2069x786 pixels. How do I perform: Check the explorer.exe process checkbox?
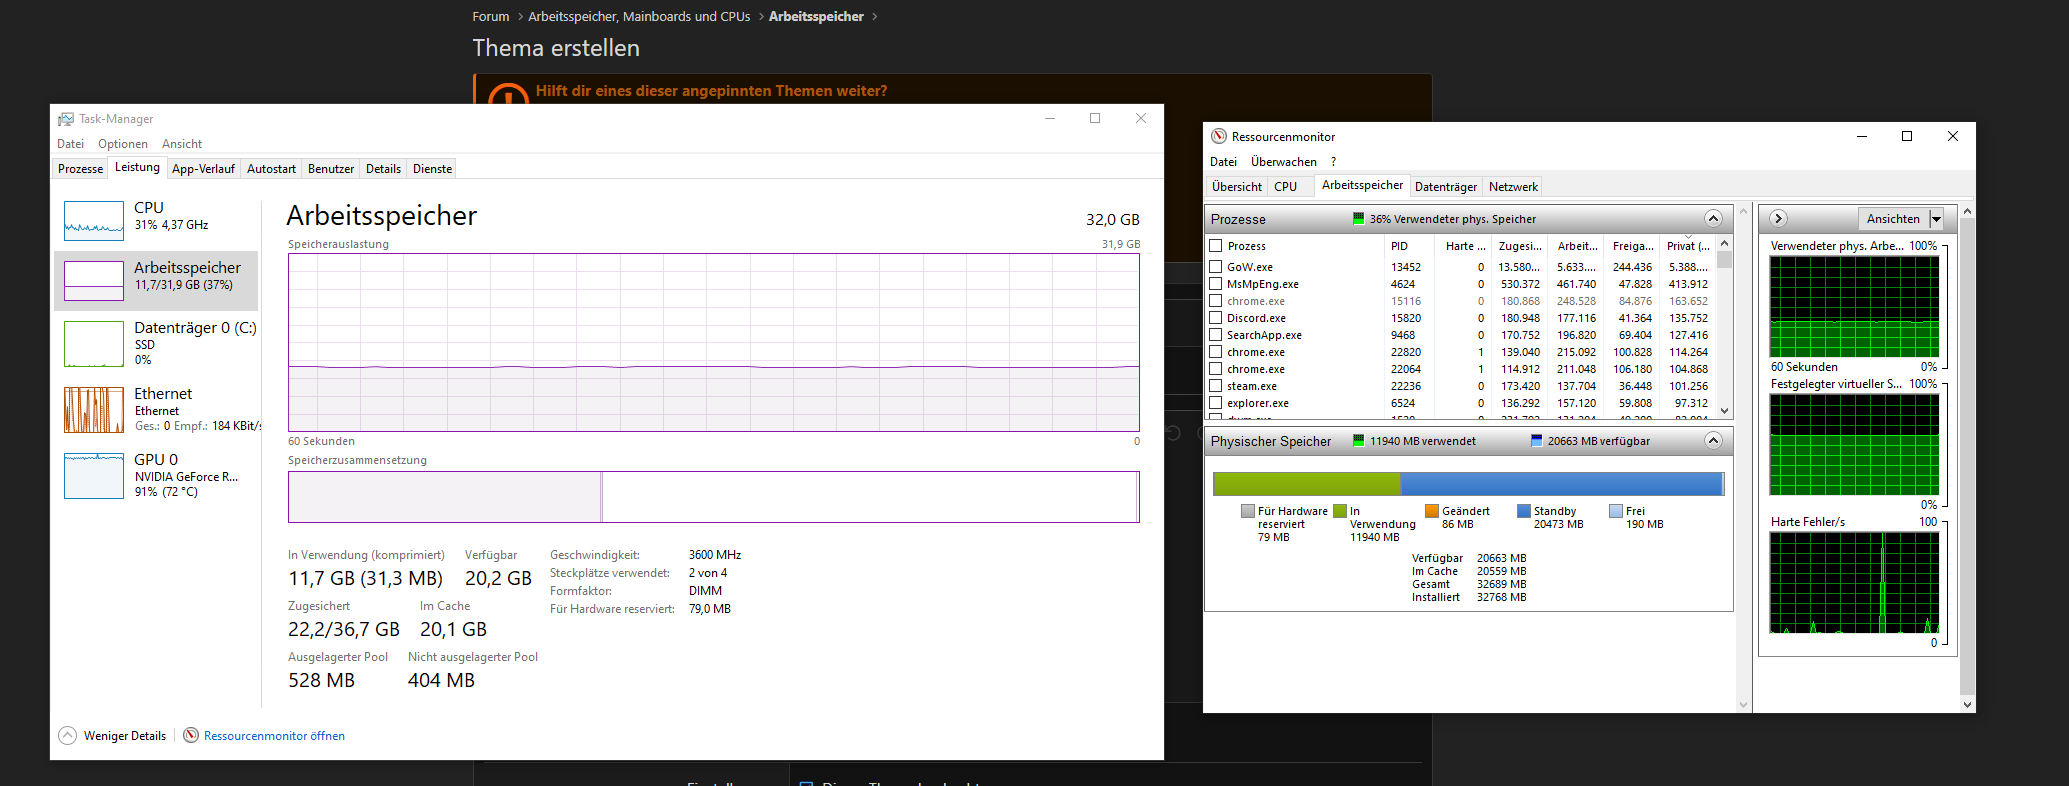pyautogui.click(x=1216, y=403)
